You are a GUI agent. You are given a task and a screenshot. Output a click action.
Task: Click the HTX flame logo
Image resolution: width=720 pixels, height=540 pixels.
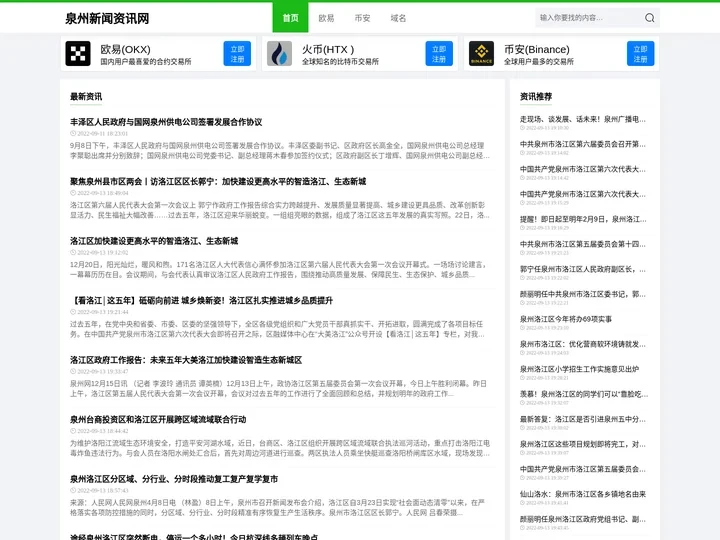[279, 54]
